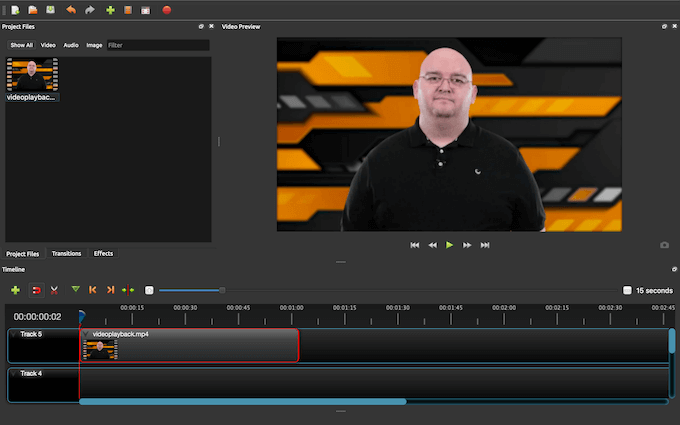Toggle the timeline snapping magnet
680x425 pixels.
[x=36, y=290]
